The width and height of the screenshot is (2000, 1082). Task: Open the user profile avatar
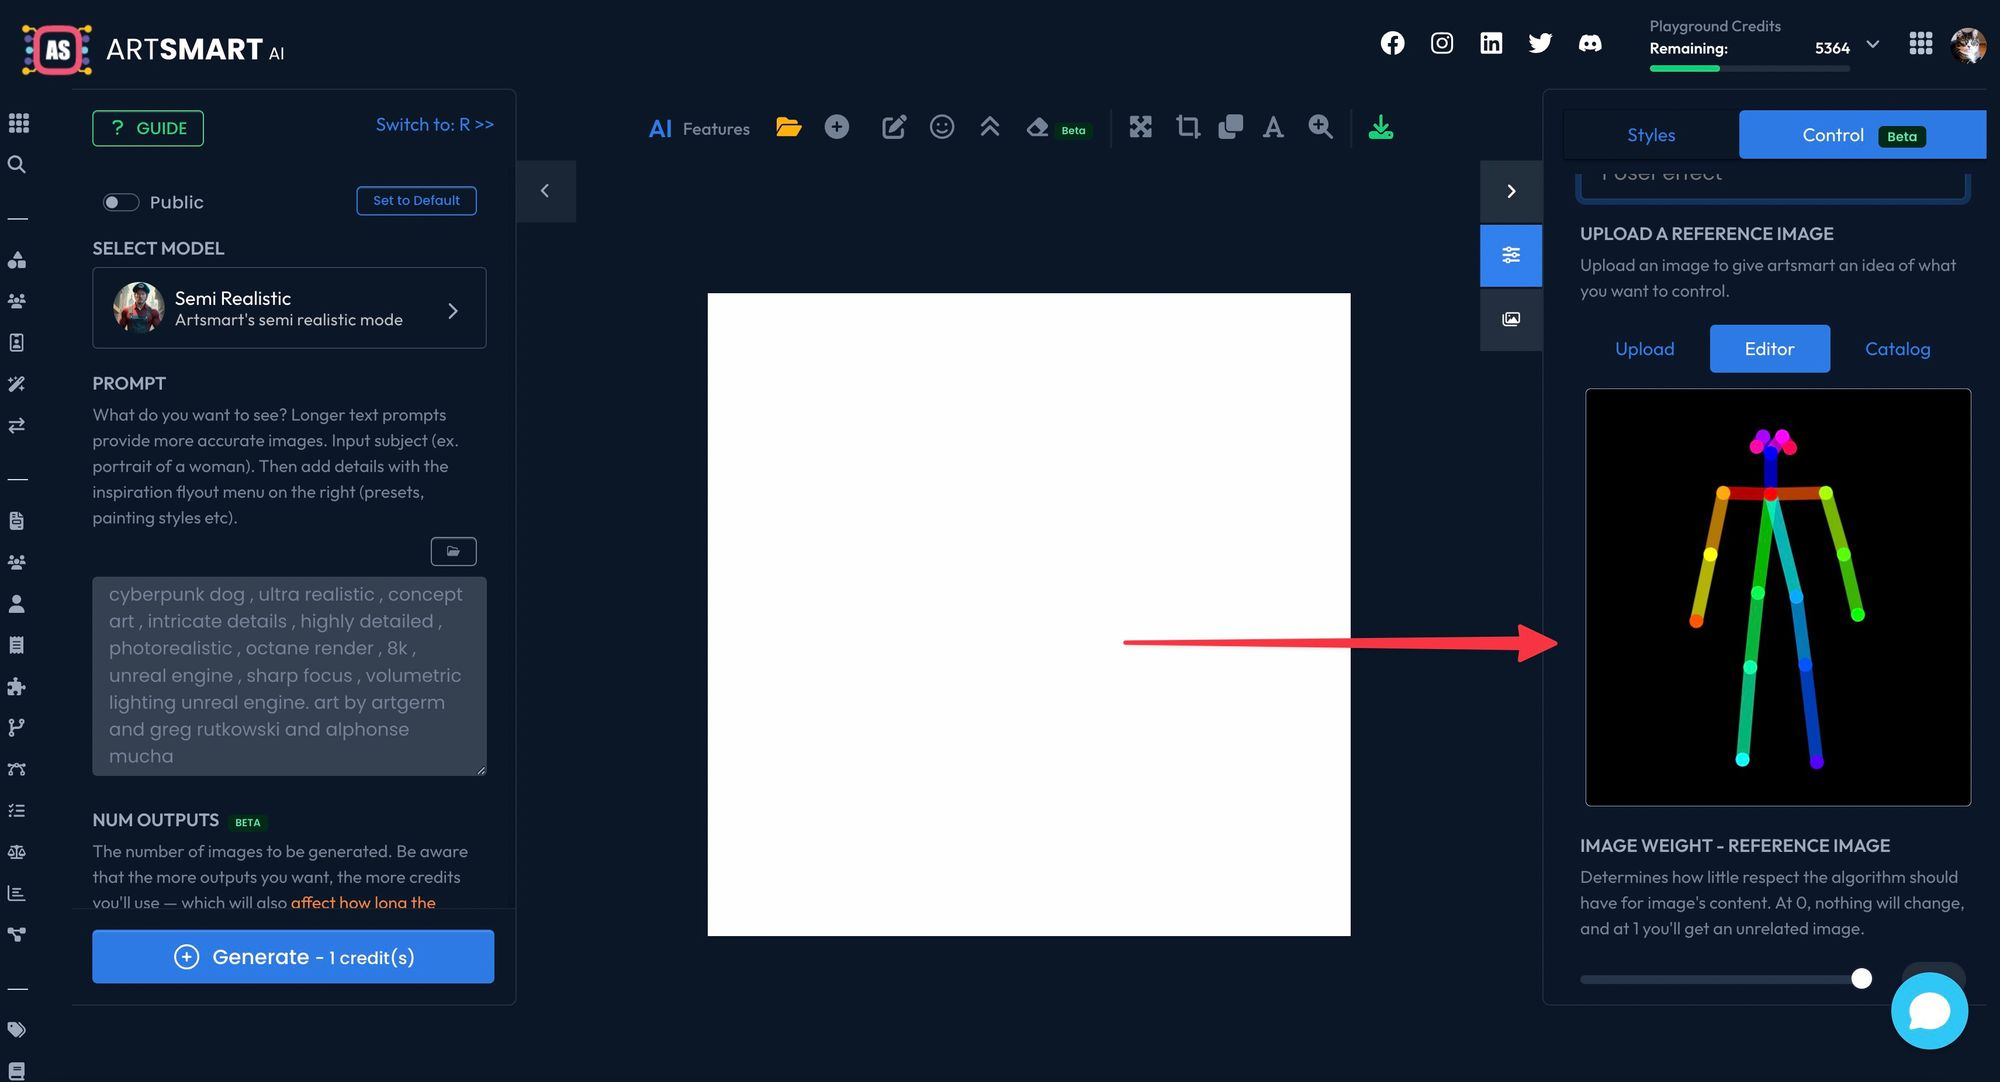coord(1968,45)
